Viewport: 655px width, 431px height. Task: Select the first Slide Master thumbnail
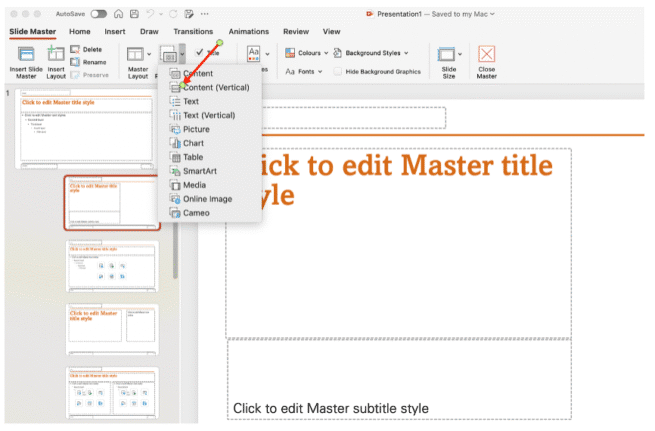[x=82, y=128]
